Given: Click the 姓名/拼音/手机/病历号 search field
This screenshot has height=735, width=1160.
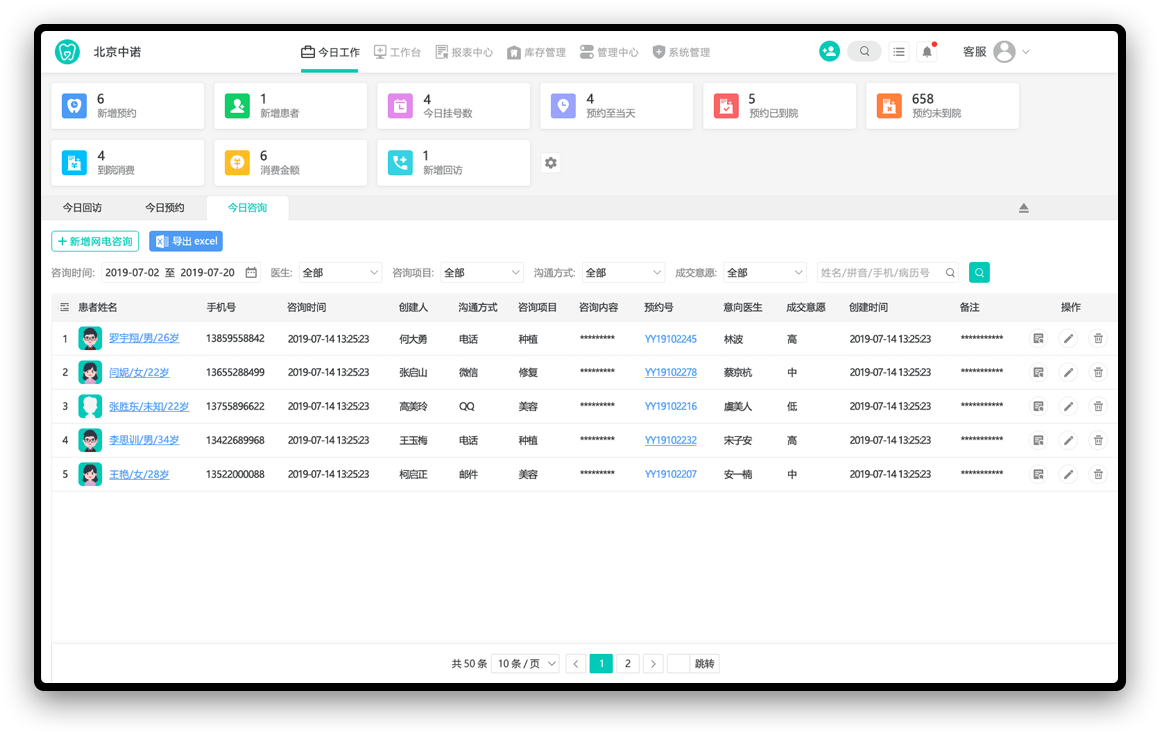Looking at the screenshot, I should coord(888,273).
